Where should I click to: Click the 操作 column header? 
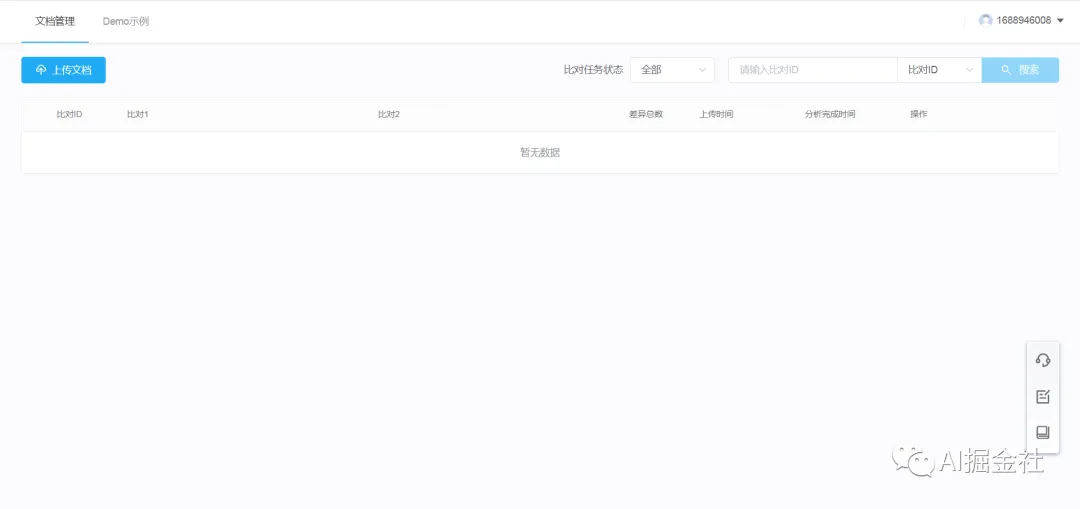(x=919, y=114)
